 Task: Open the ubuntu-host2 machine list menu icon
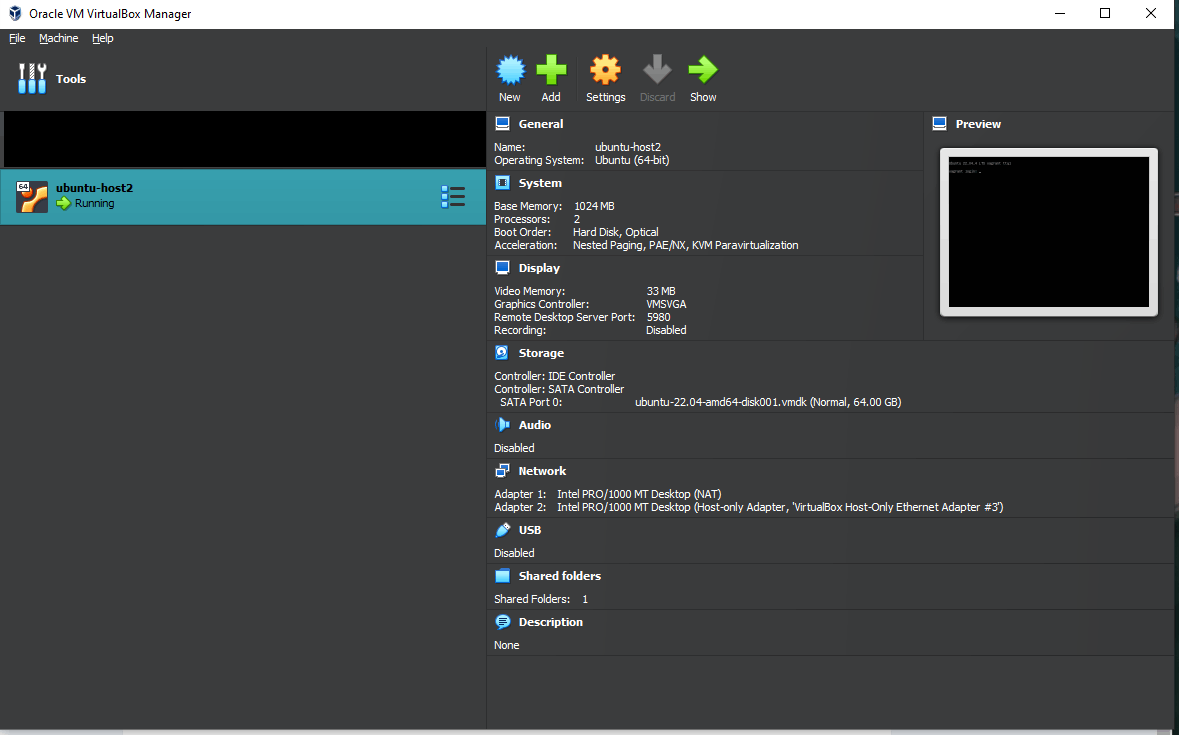453,197
